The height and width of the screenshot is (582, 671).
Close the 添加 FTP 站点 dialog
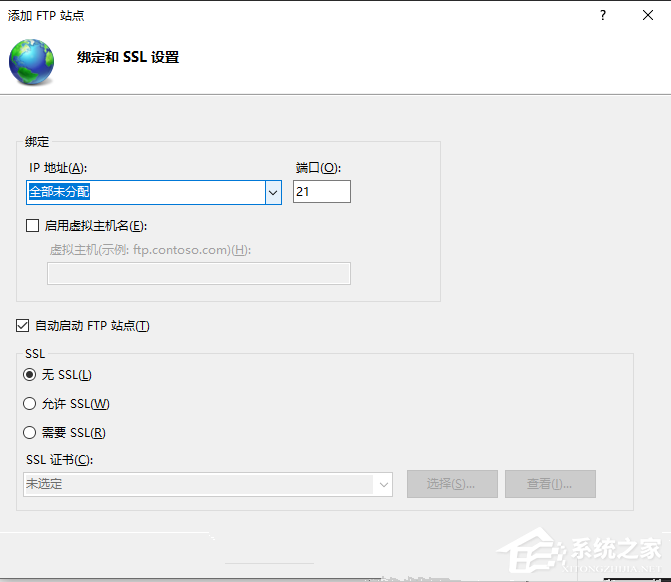(647, 15)
